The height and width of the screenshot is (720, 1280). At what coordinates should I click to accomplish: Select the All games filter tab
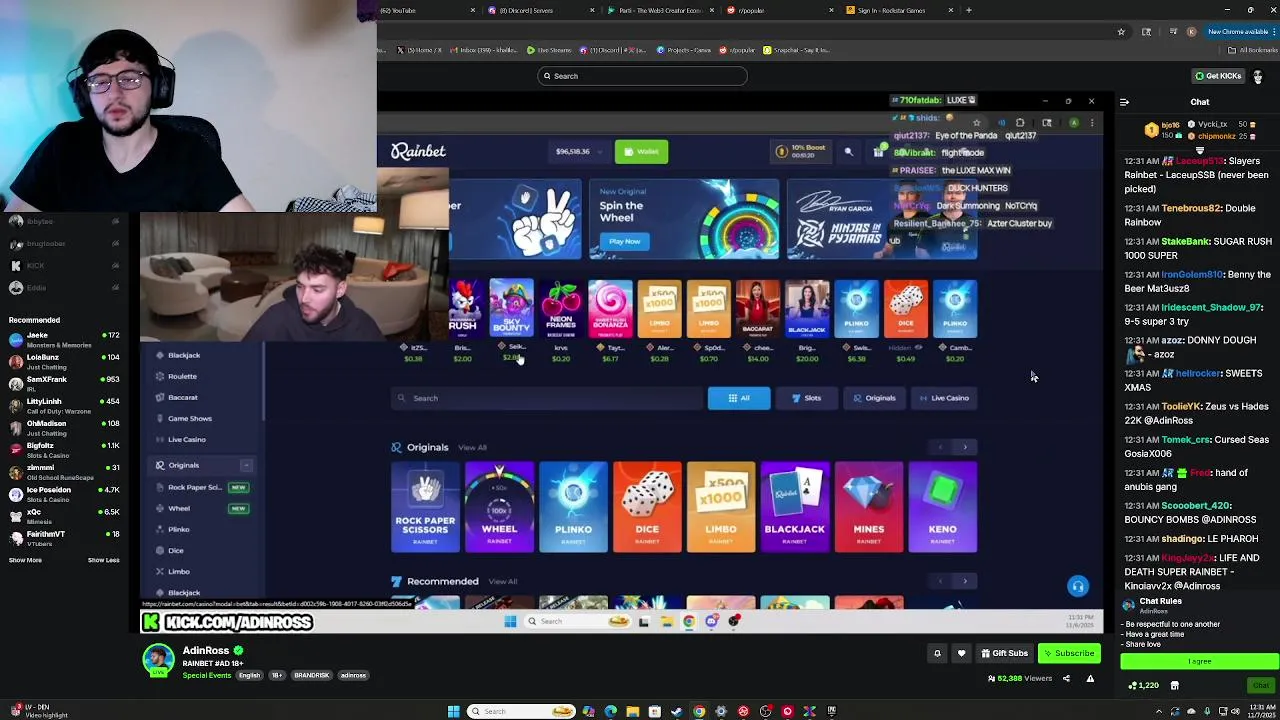click(739, 398)
